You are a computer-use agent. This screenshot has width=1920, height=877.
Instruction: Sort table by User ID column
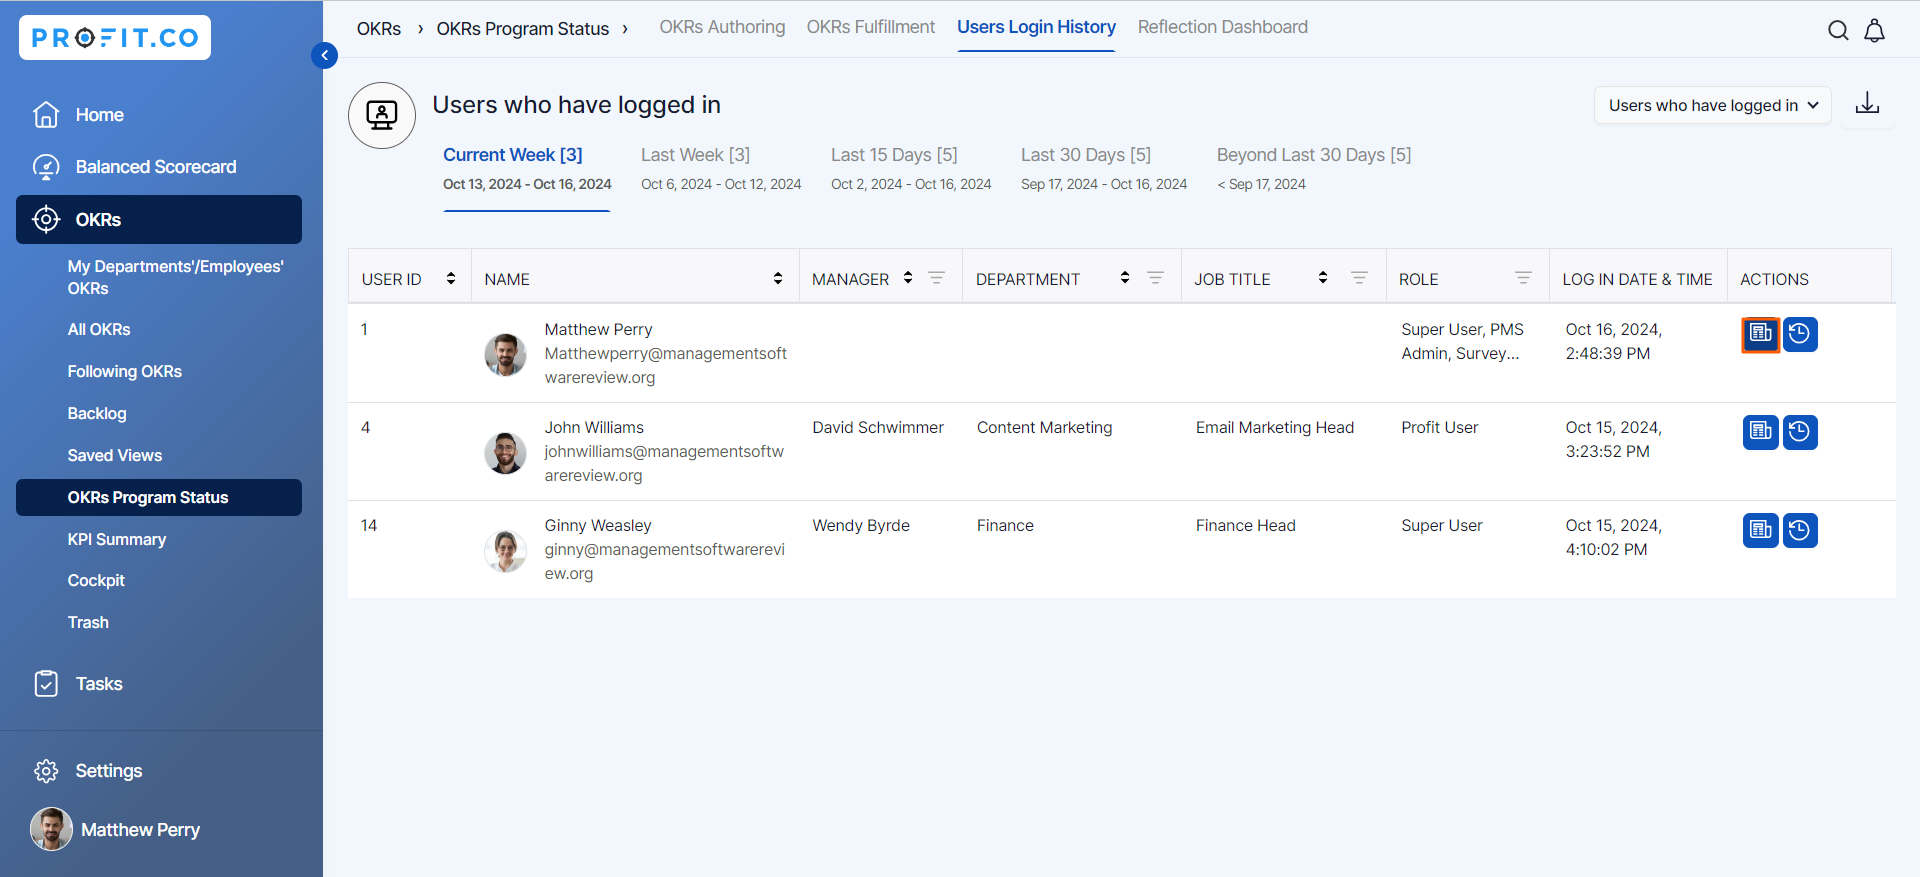451,278
